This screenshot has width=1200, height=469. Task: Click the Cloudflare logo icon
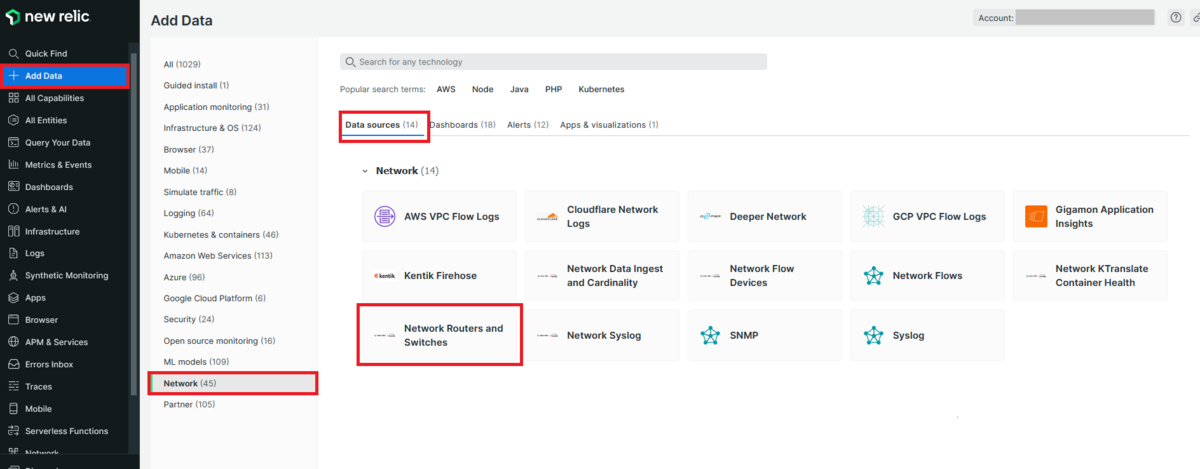pyautogui.click(x=547, y=217)
